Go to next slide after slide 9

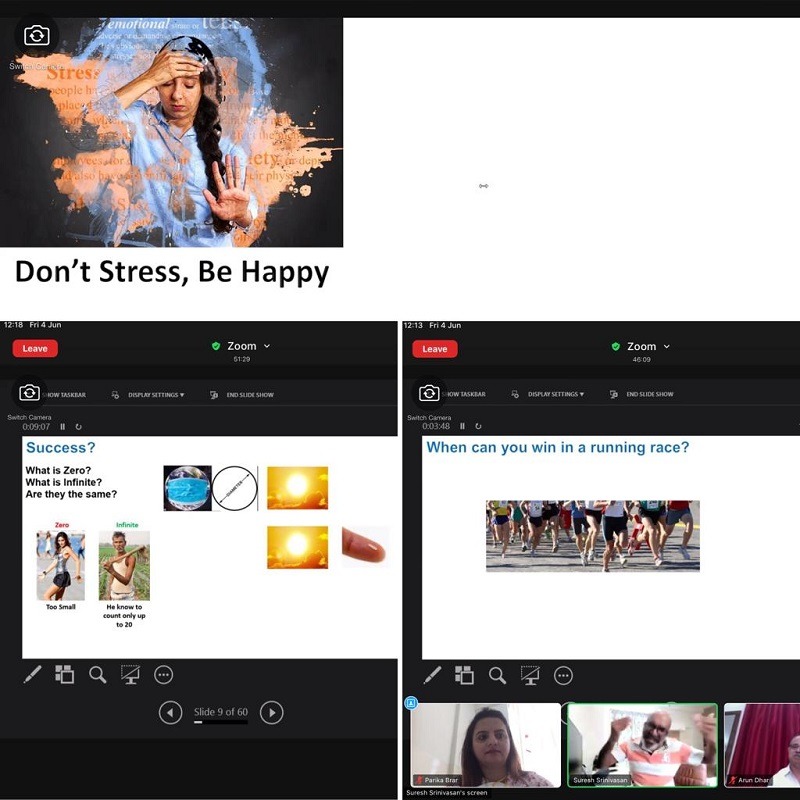pos(271,713)
